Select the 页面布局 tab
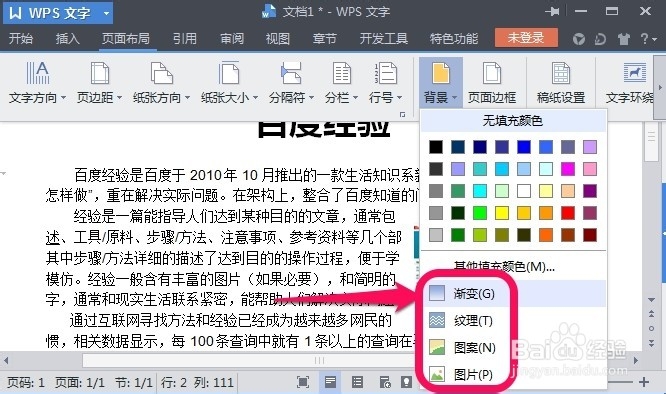Viewport: 666px width, 394px height. click(126, 39)
